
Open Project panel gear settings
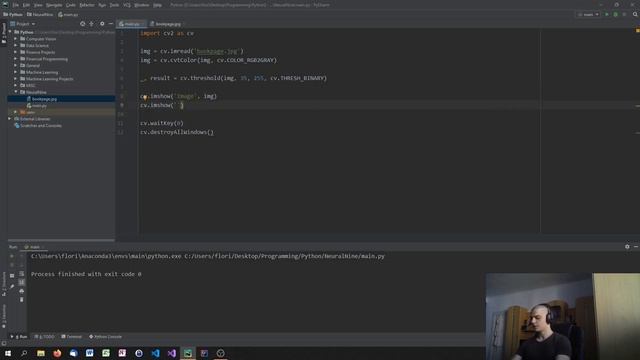tap(102, 24)
